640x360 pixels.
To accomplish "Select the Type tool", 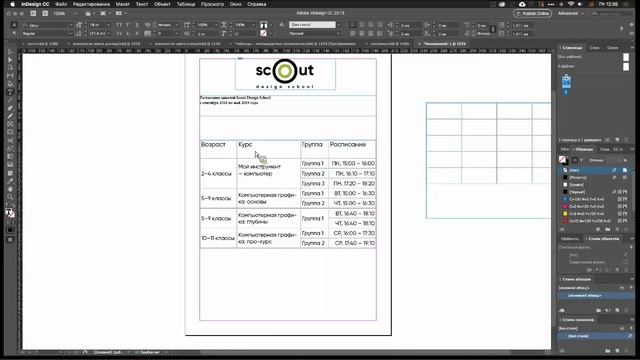I will click(10, 92).
